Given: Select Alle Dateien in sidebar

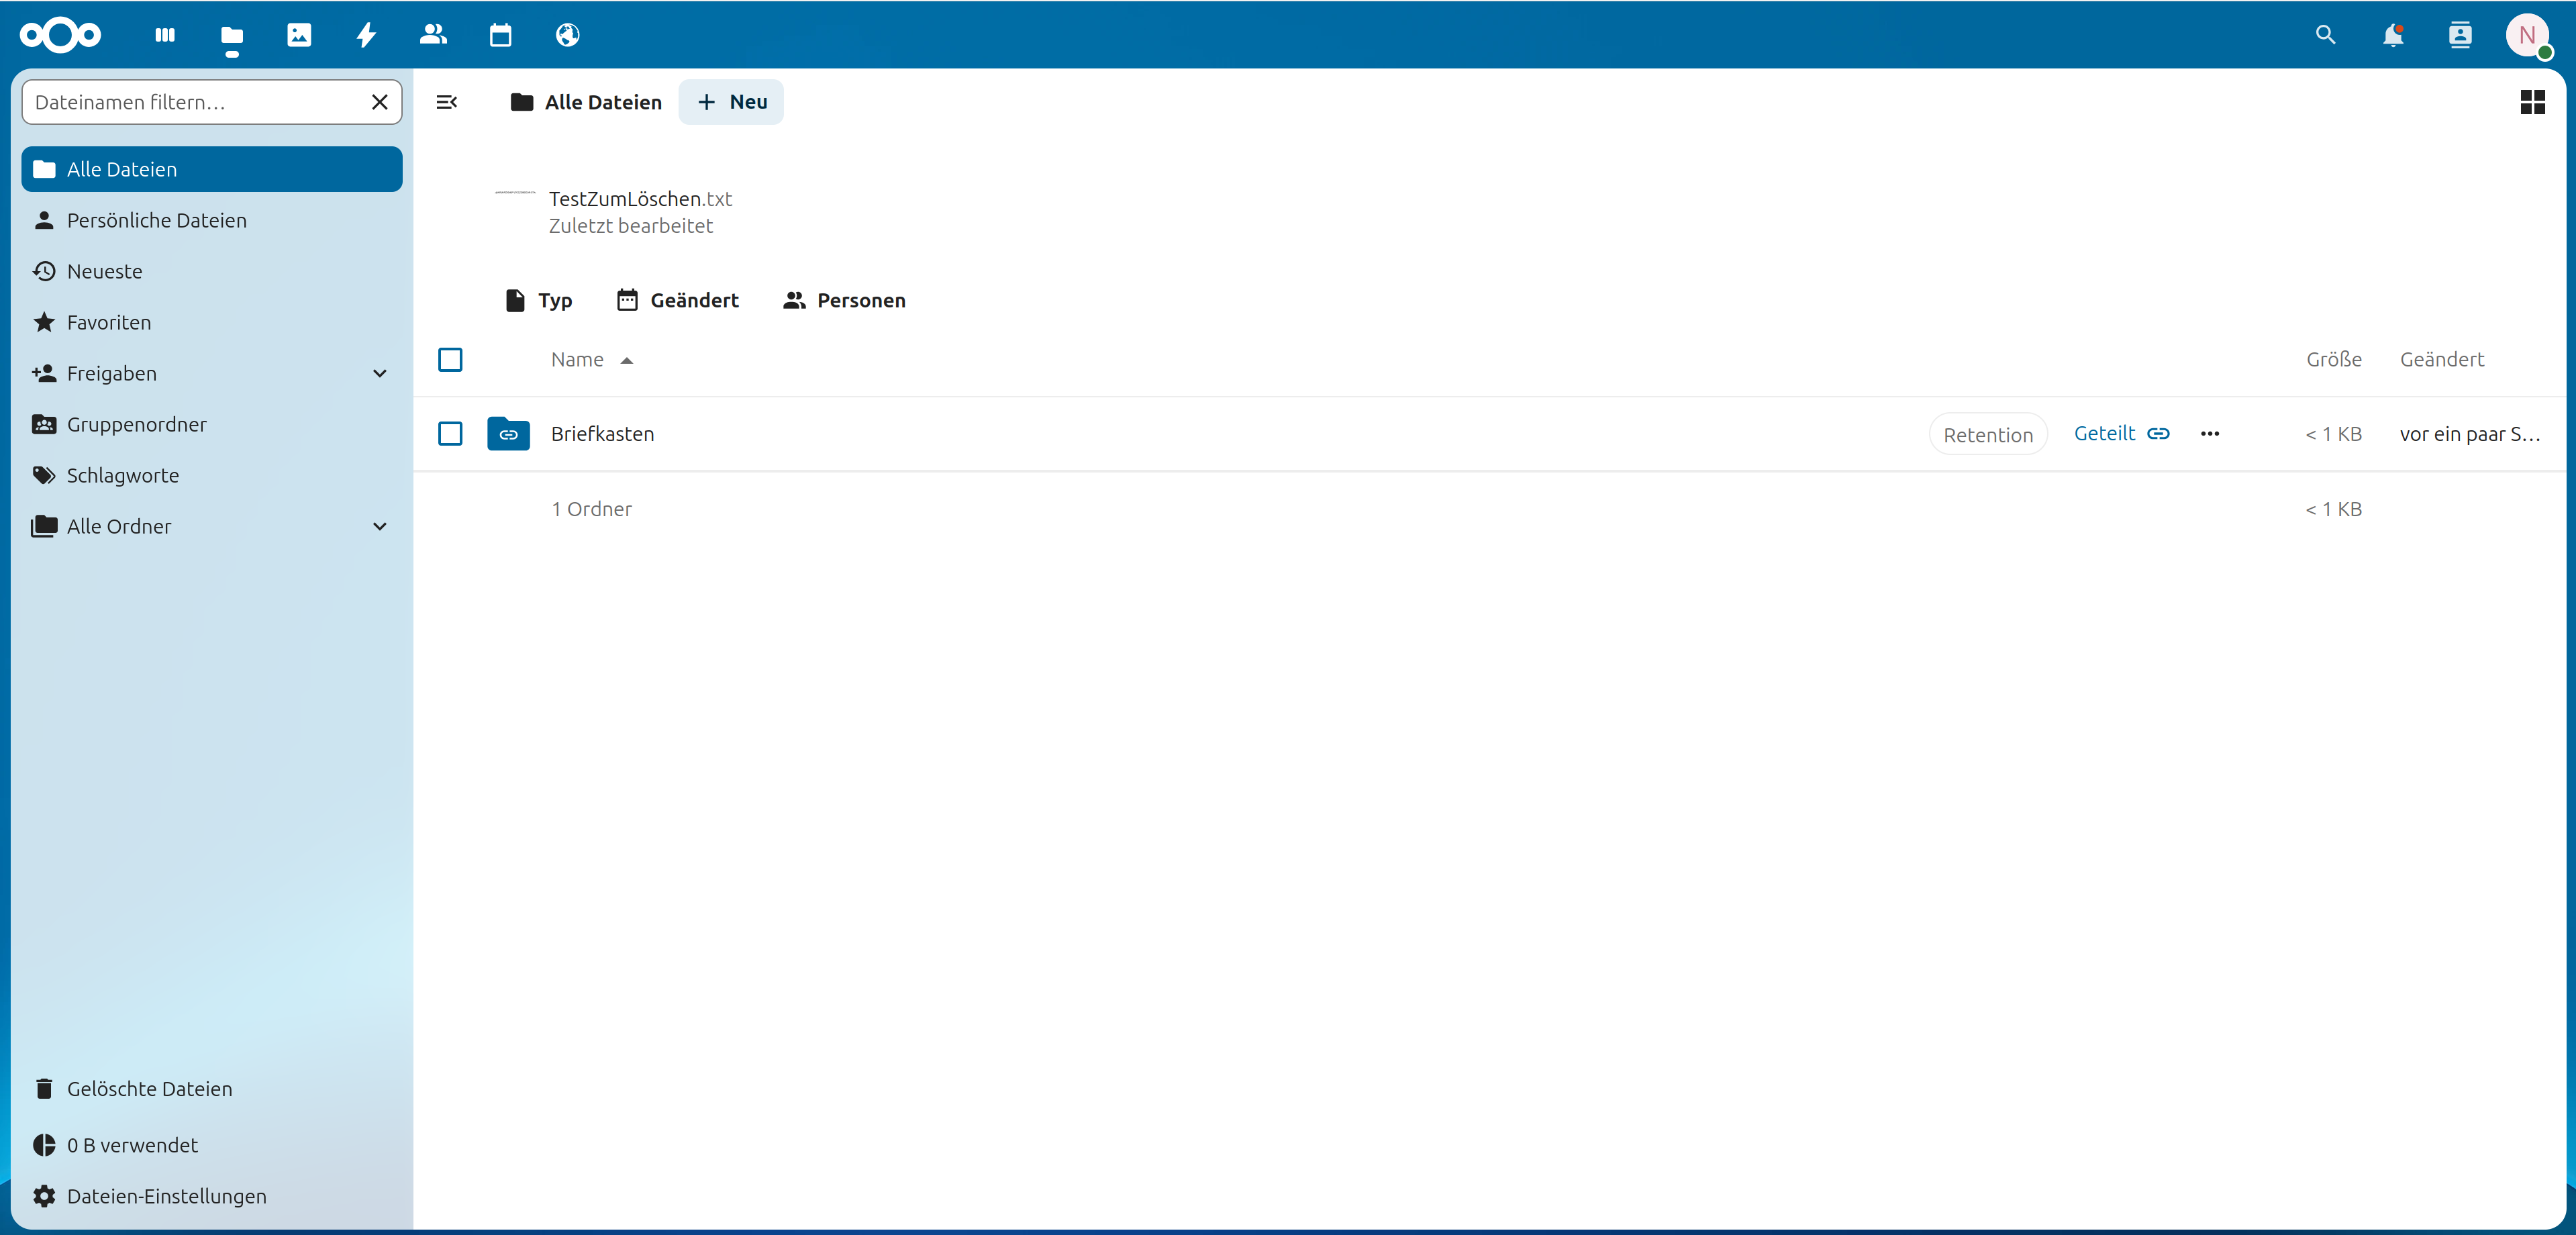Looking at the screenshot, I should (212, 170).
